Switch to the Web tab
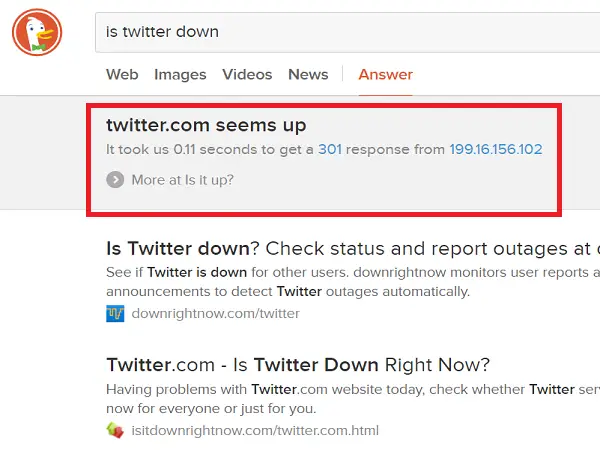Image resolution: width=600 pixels, height=450 pixels. click(x=122, y=74)
